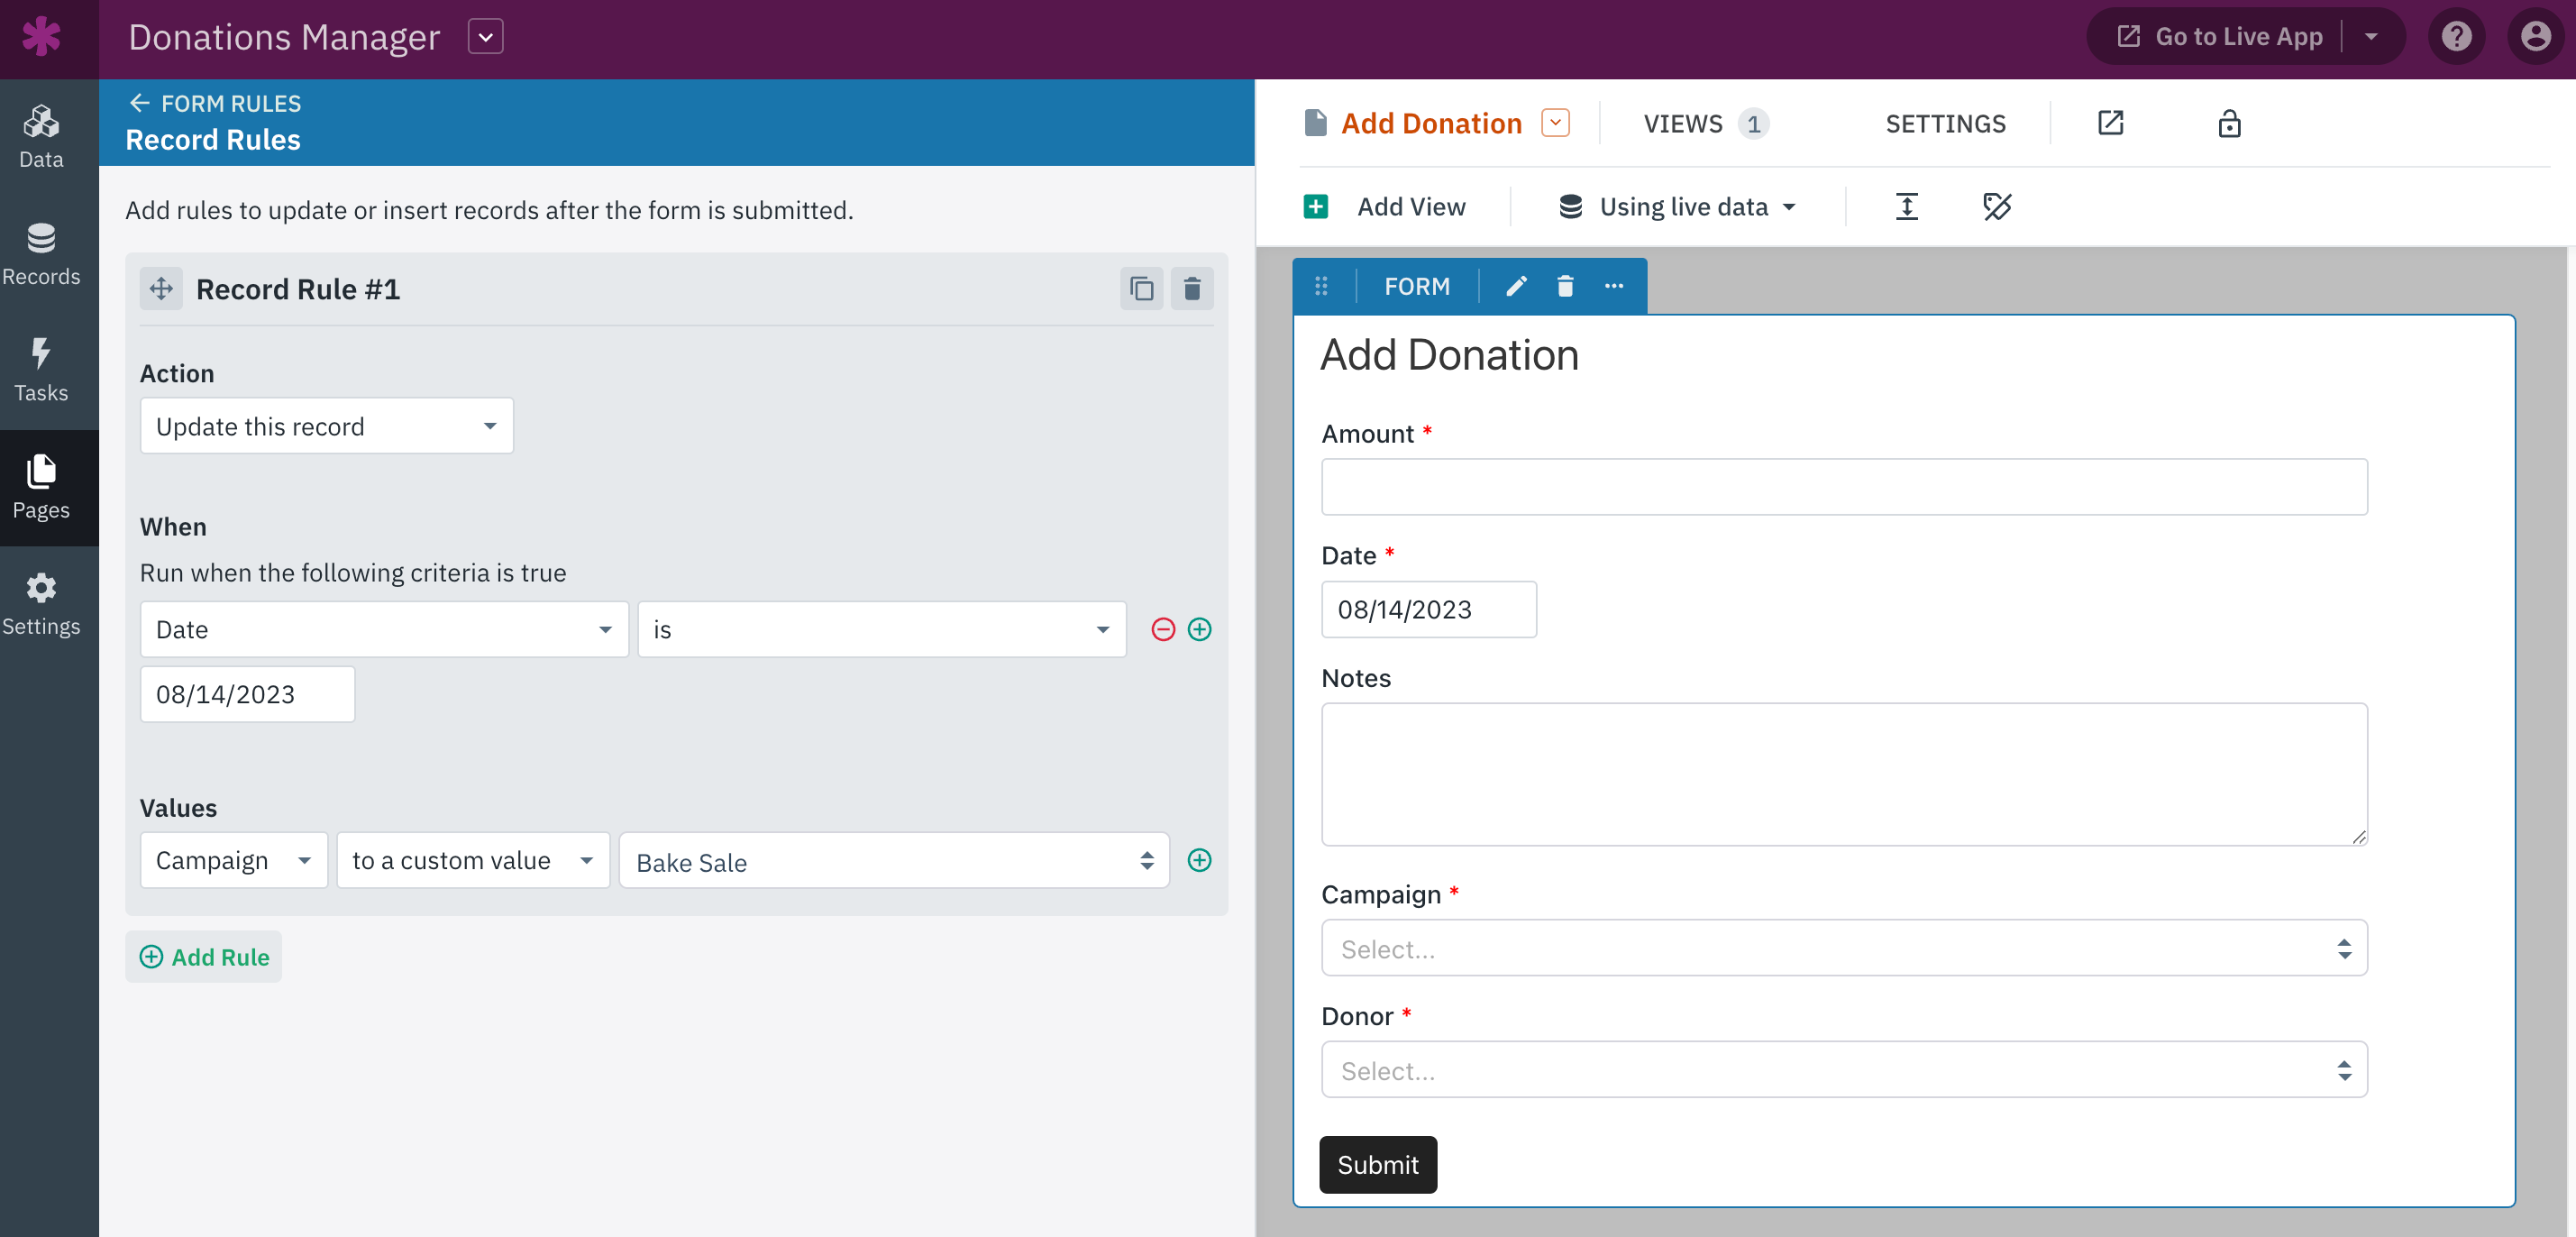The height and width of the screenshot is (1237, 2576).
Task: Duplicate Record Rule #1
Action: tap(1142, 289)
